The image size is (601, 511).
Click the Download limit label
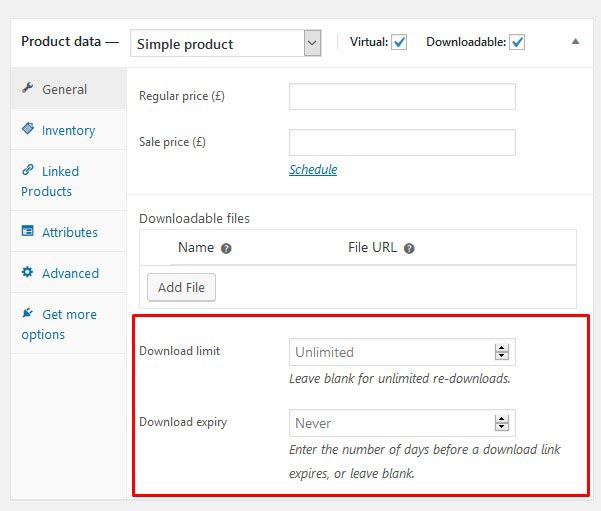[179, 351]
